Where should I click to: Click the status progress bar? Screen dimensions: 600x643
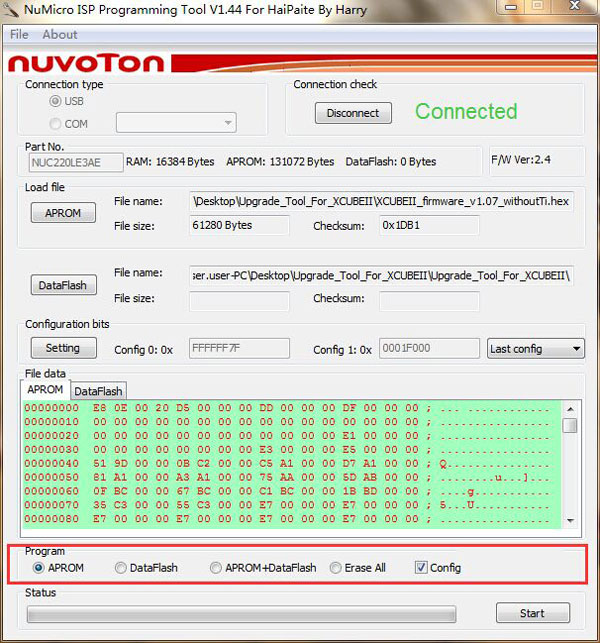241,614
